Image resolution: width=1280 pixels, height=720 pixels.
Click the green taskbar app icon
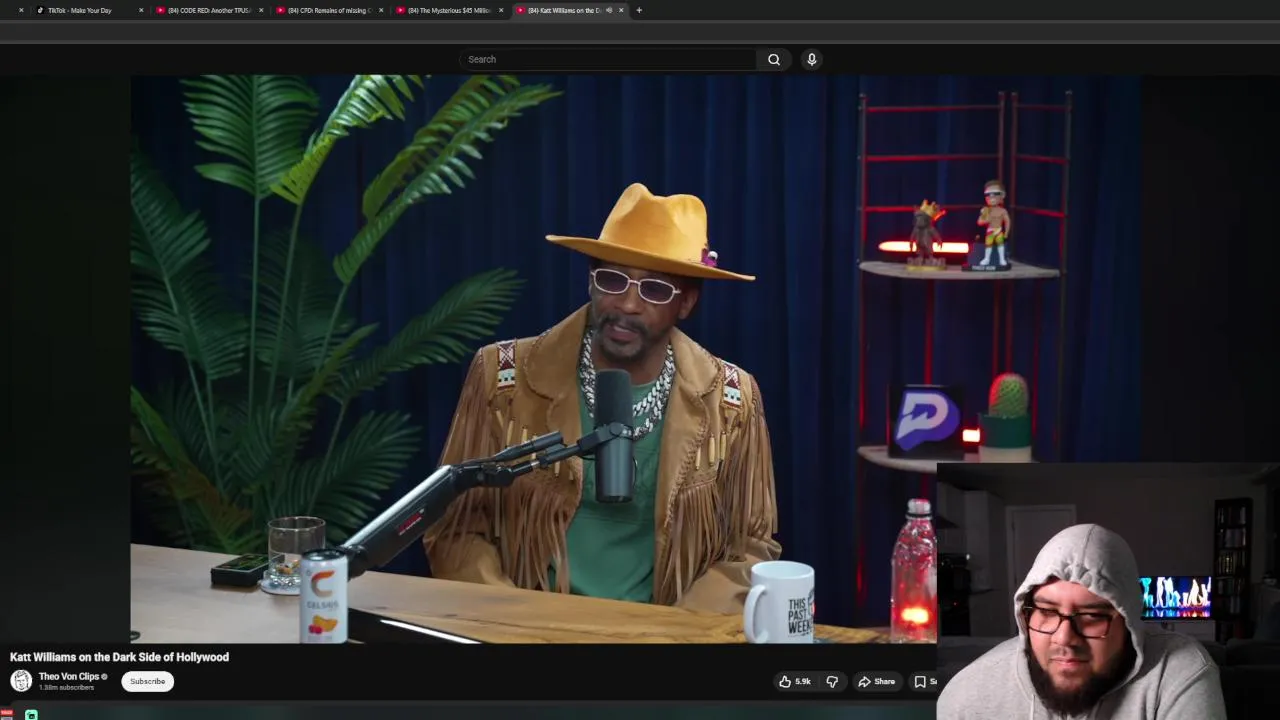point(31,715)
